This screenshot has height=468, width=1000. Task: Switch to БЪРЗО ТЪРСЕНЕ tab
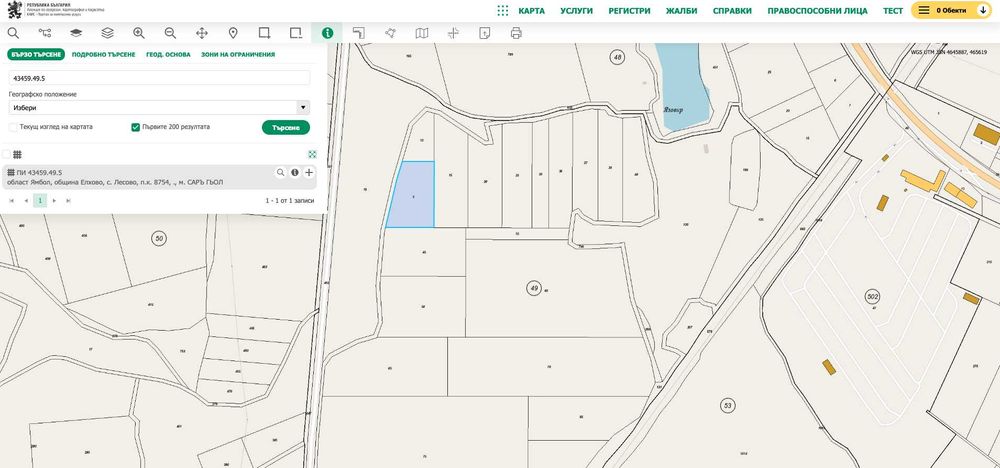click(x=36, y=55)
